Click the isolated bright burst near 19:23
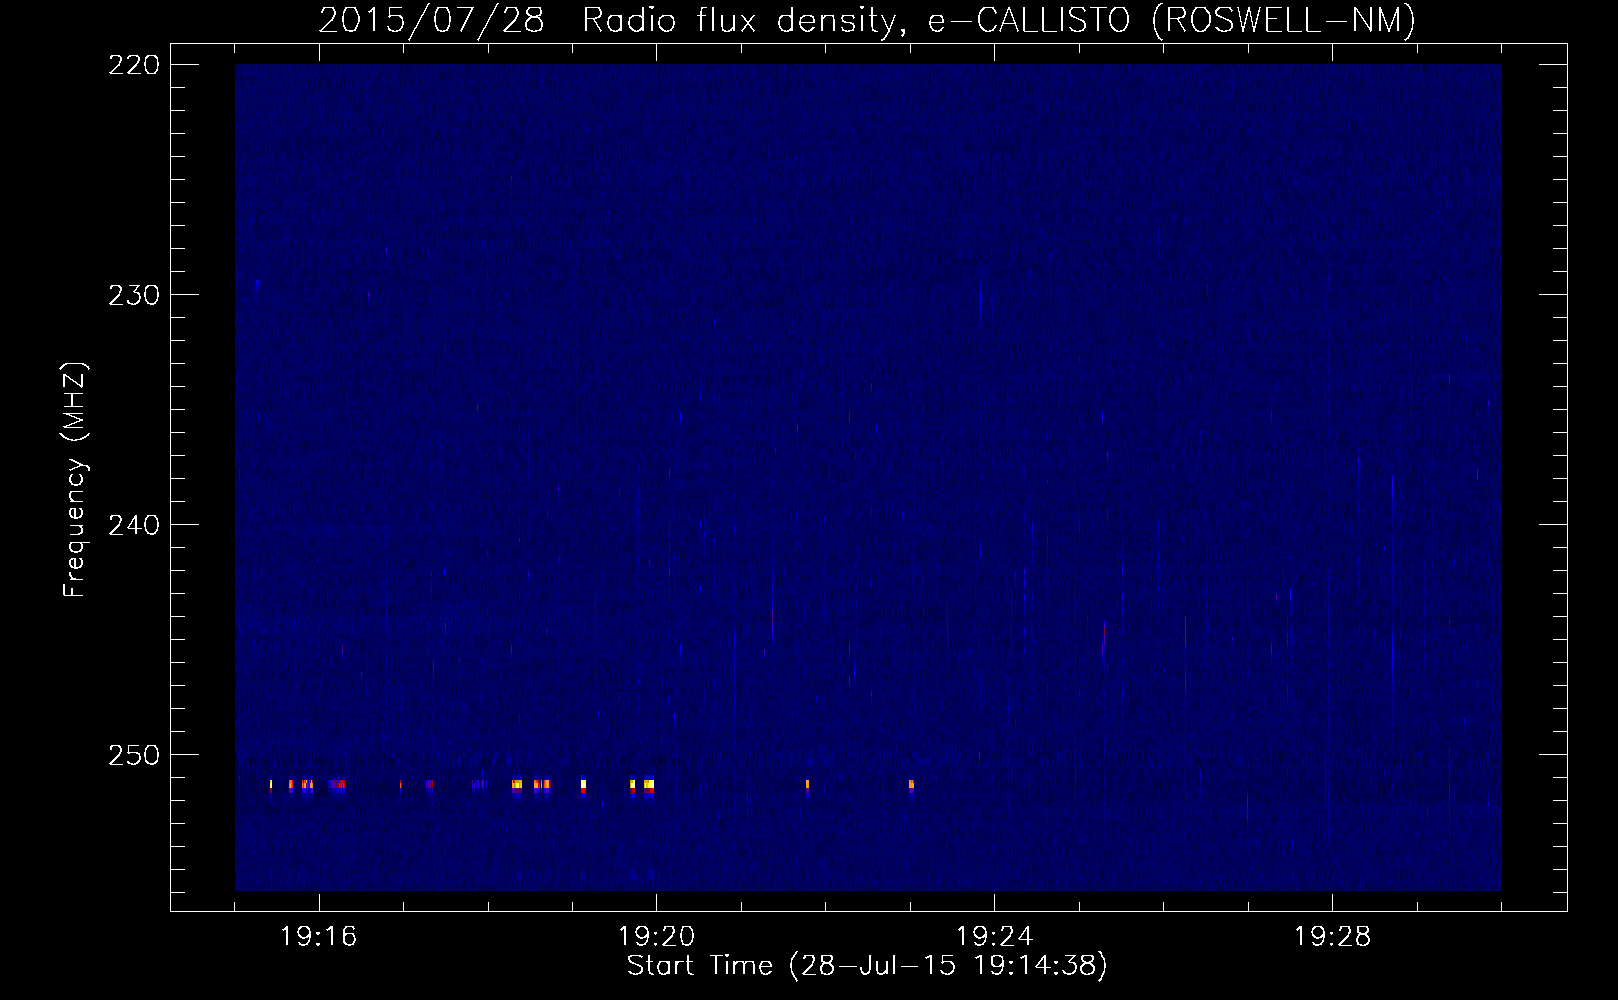 coord(911,785)
